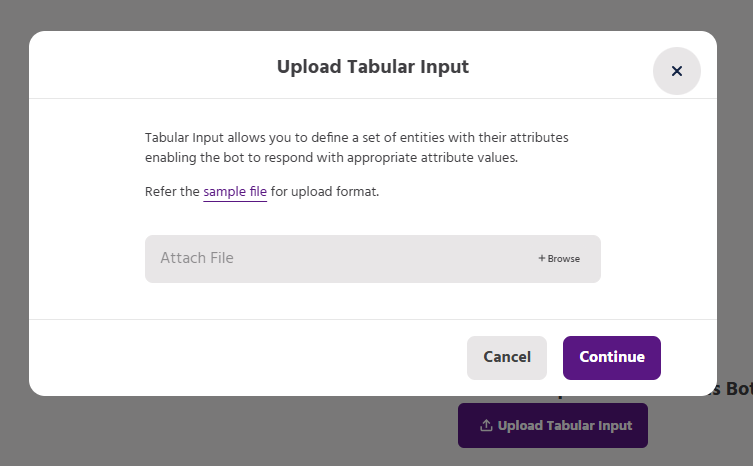Viewport: 753px width, 466px height.
Task: Click the Attach File input field
Action: pos(340,259)
